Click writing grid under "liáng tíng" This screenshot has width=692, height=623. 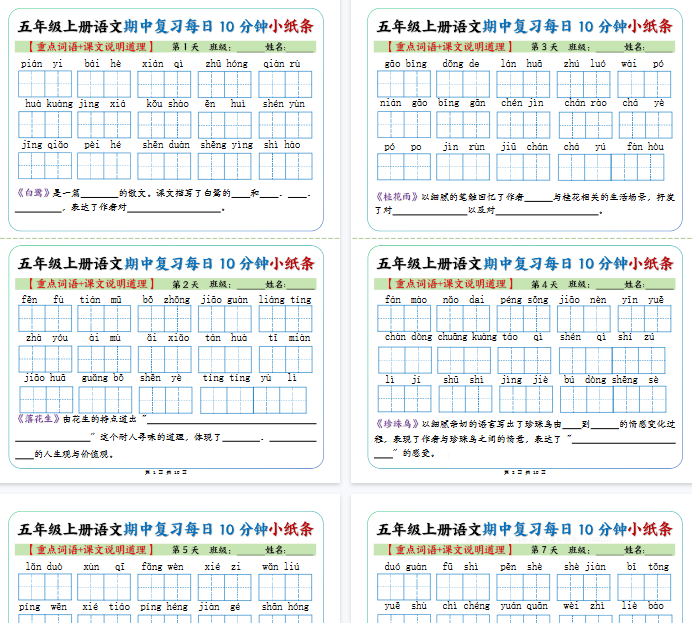tap(285, 320)
